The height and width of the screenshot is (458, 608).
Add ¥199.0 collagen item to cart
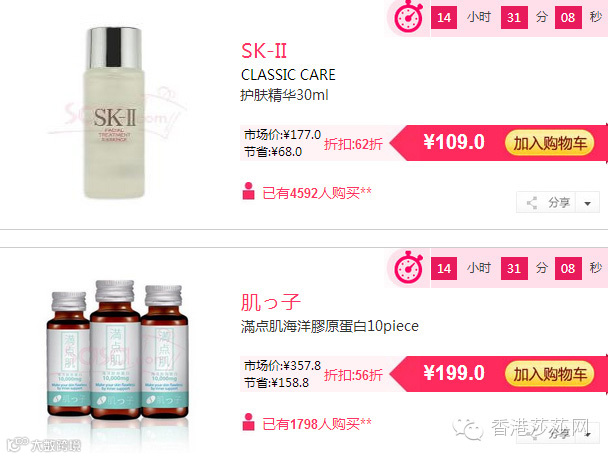point(549,374)
